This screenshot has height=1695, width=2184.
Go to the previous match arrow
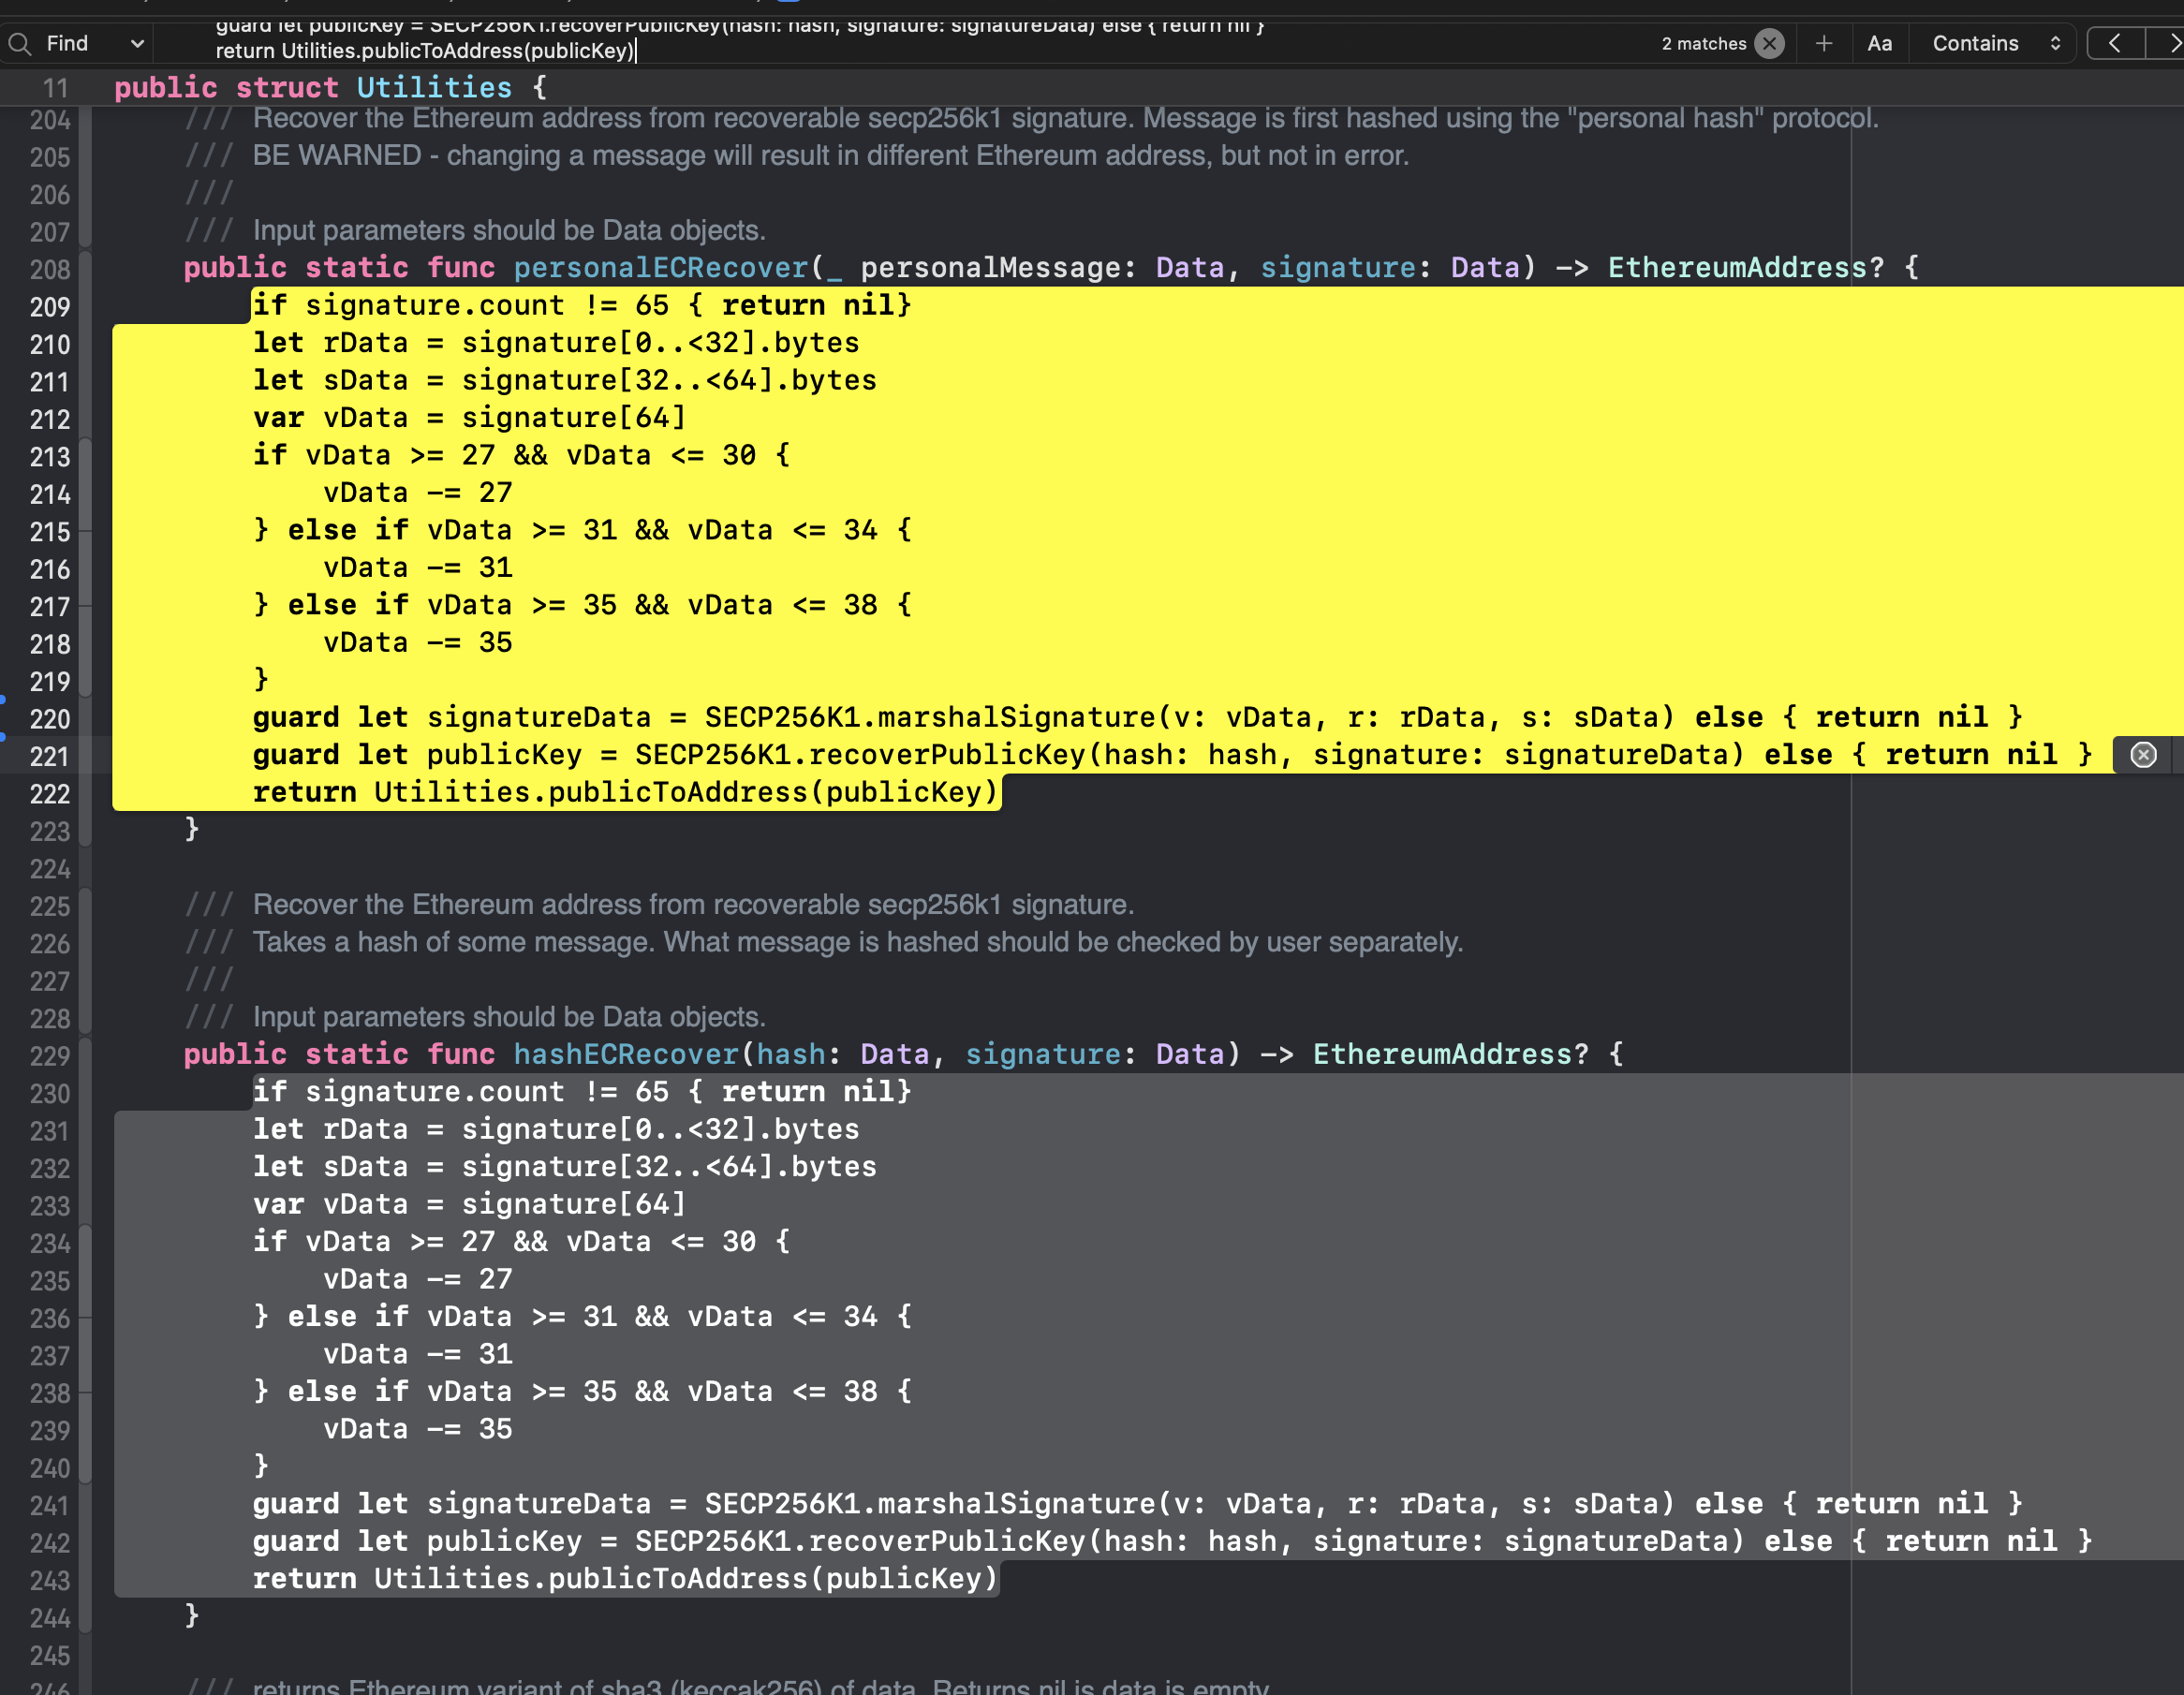[2114, 43]
